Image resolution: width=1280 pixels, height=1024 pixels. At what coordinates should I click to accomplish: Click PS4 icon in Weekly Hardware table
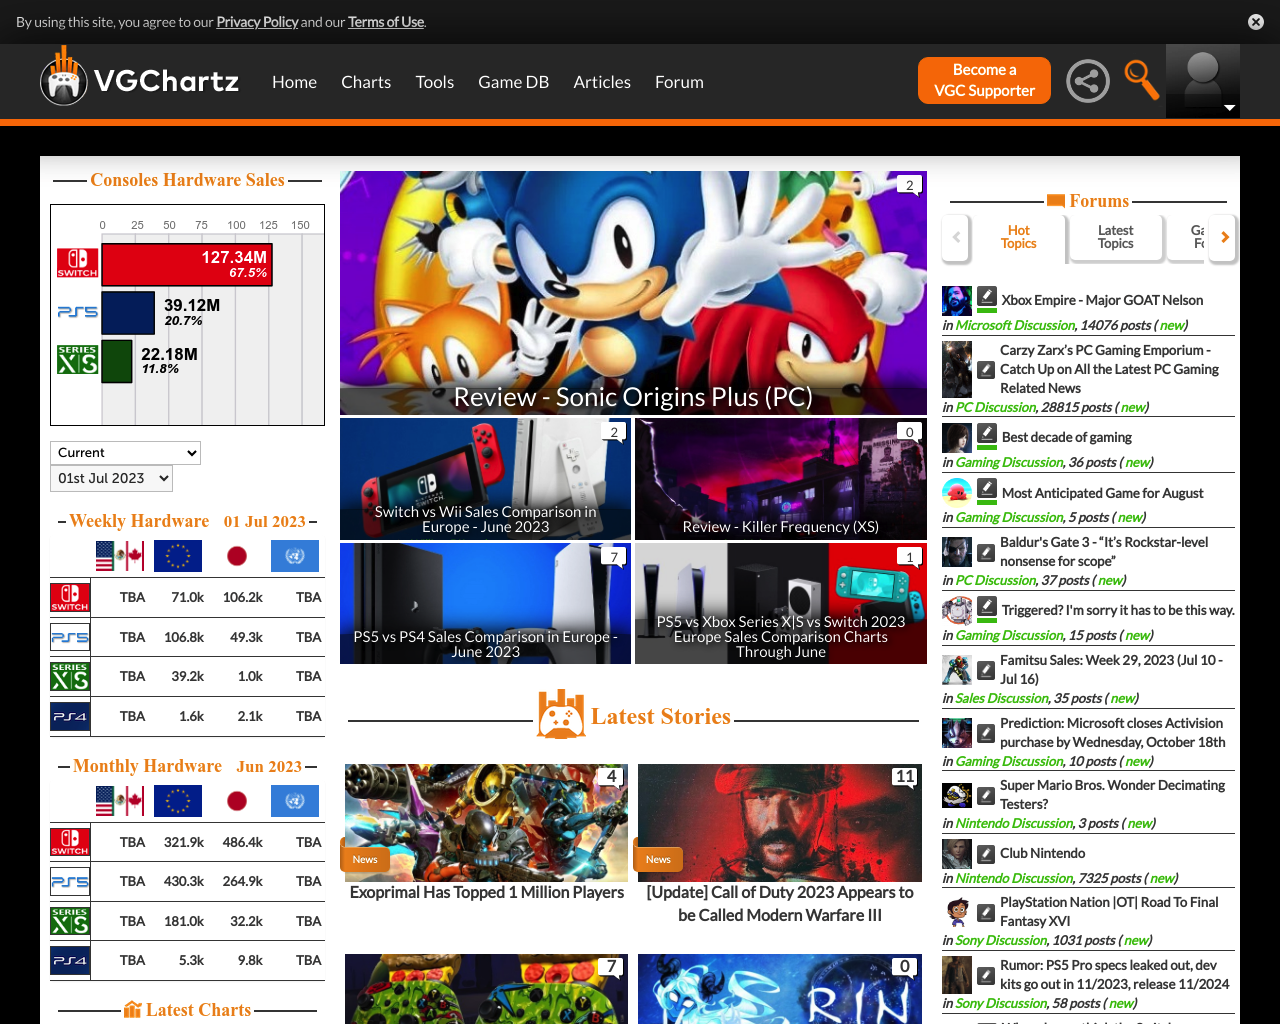tap(70, 716)
